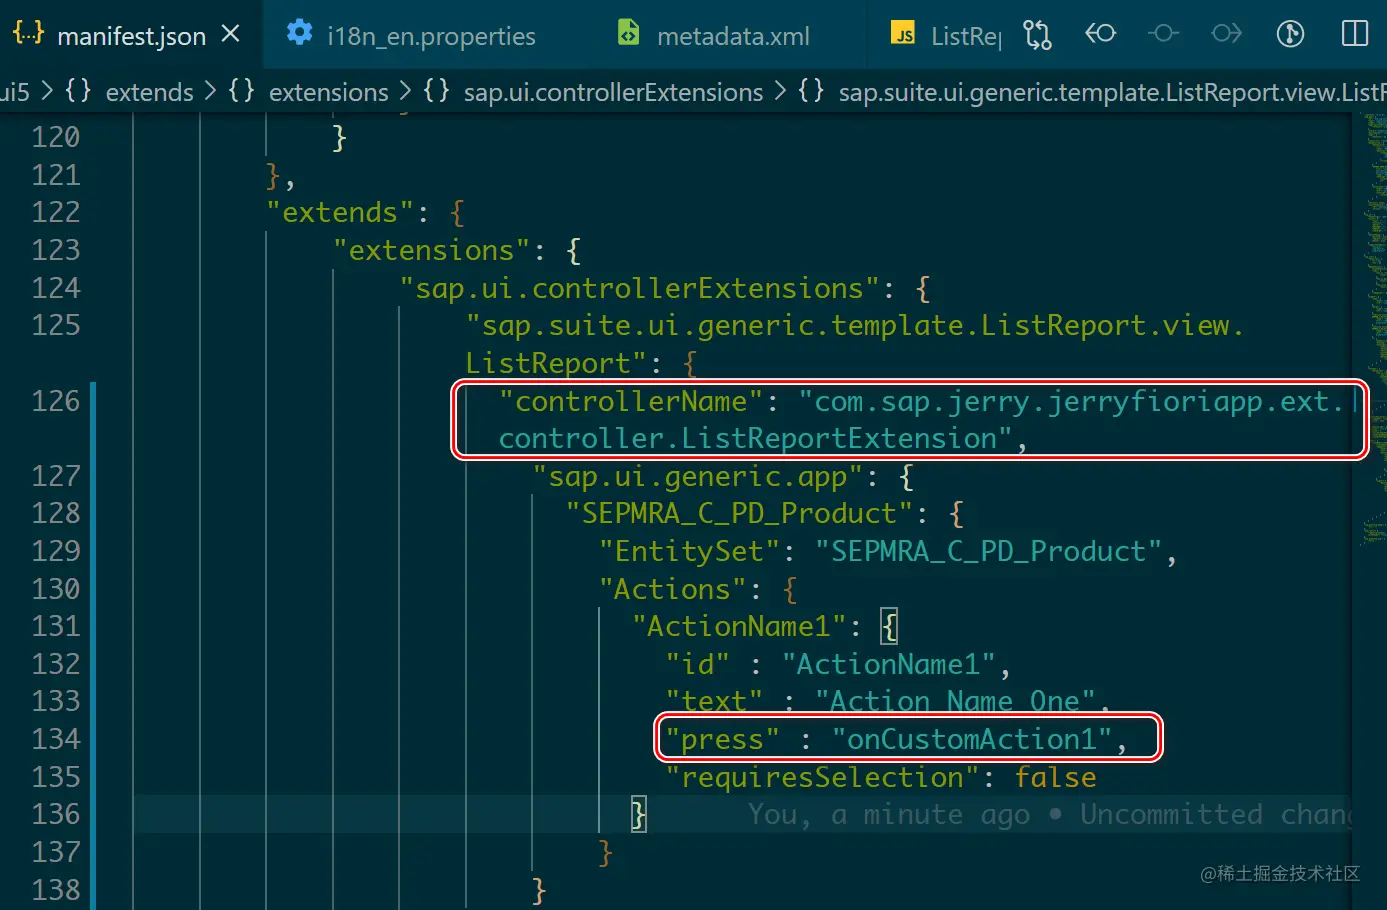Click the "You, a minute ago" blame annotation

click(889, 815)
